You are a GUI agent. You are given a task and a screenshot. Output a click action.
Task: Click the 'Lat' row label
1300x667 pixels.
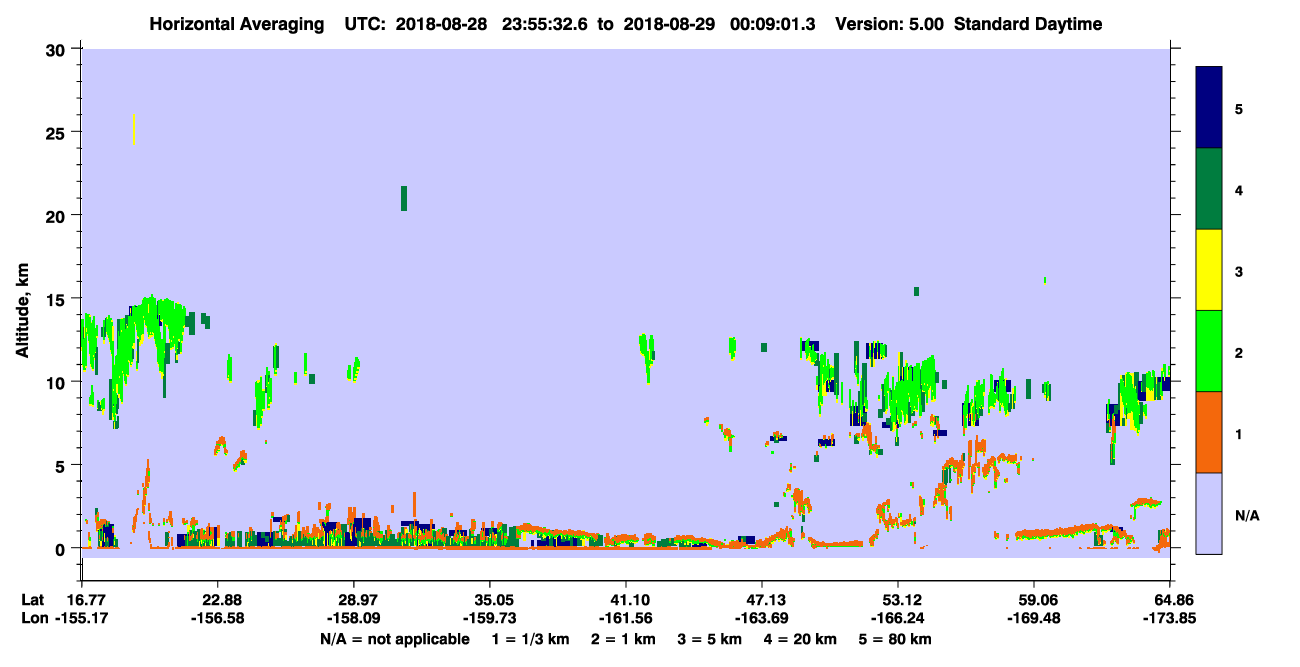tap(33, 599)
